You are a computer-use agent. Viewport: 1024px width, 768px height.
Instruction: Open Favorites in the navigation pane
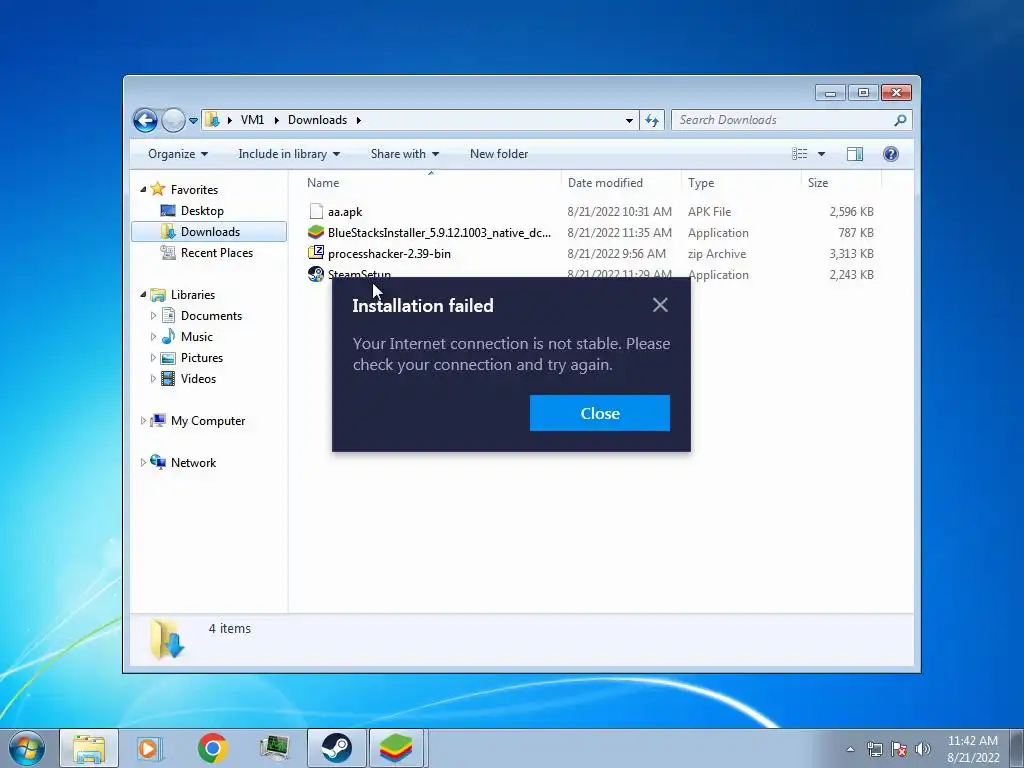click(x=194, y=189)
